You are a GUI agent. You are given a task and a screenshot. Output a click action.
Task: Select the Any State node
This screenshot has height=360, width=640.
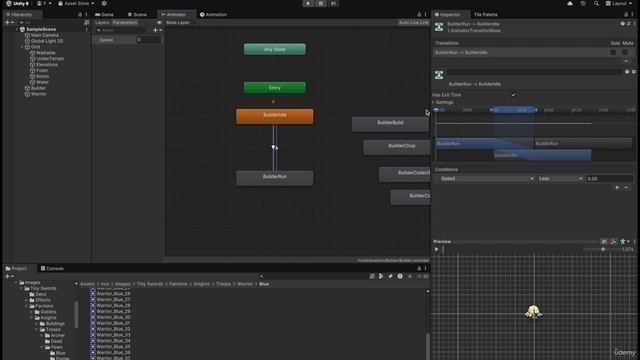coord(275,49)
